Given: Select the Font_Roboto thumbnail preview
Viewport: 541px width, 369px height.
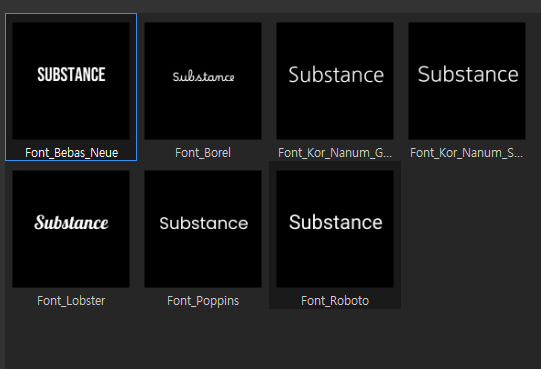Looking at the screenshot, I should tap(335, 229).
